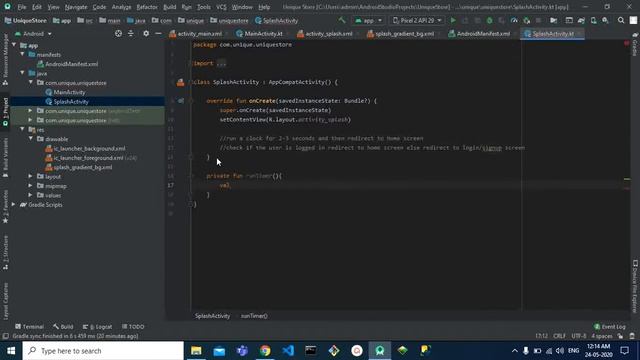The image size is (640, 360).
Task: Open Microsoft Teams from taskbar
Action: click(242, 351)
